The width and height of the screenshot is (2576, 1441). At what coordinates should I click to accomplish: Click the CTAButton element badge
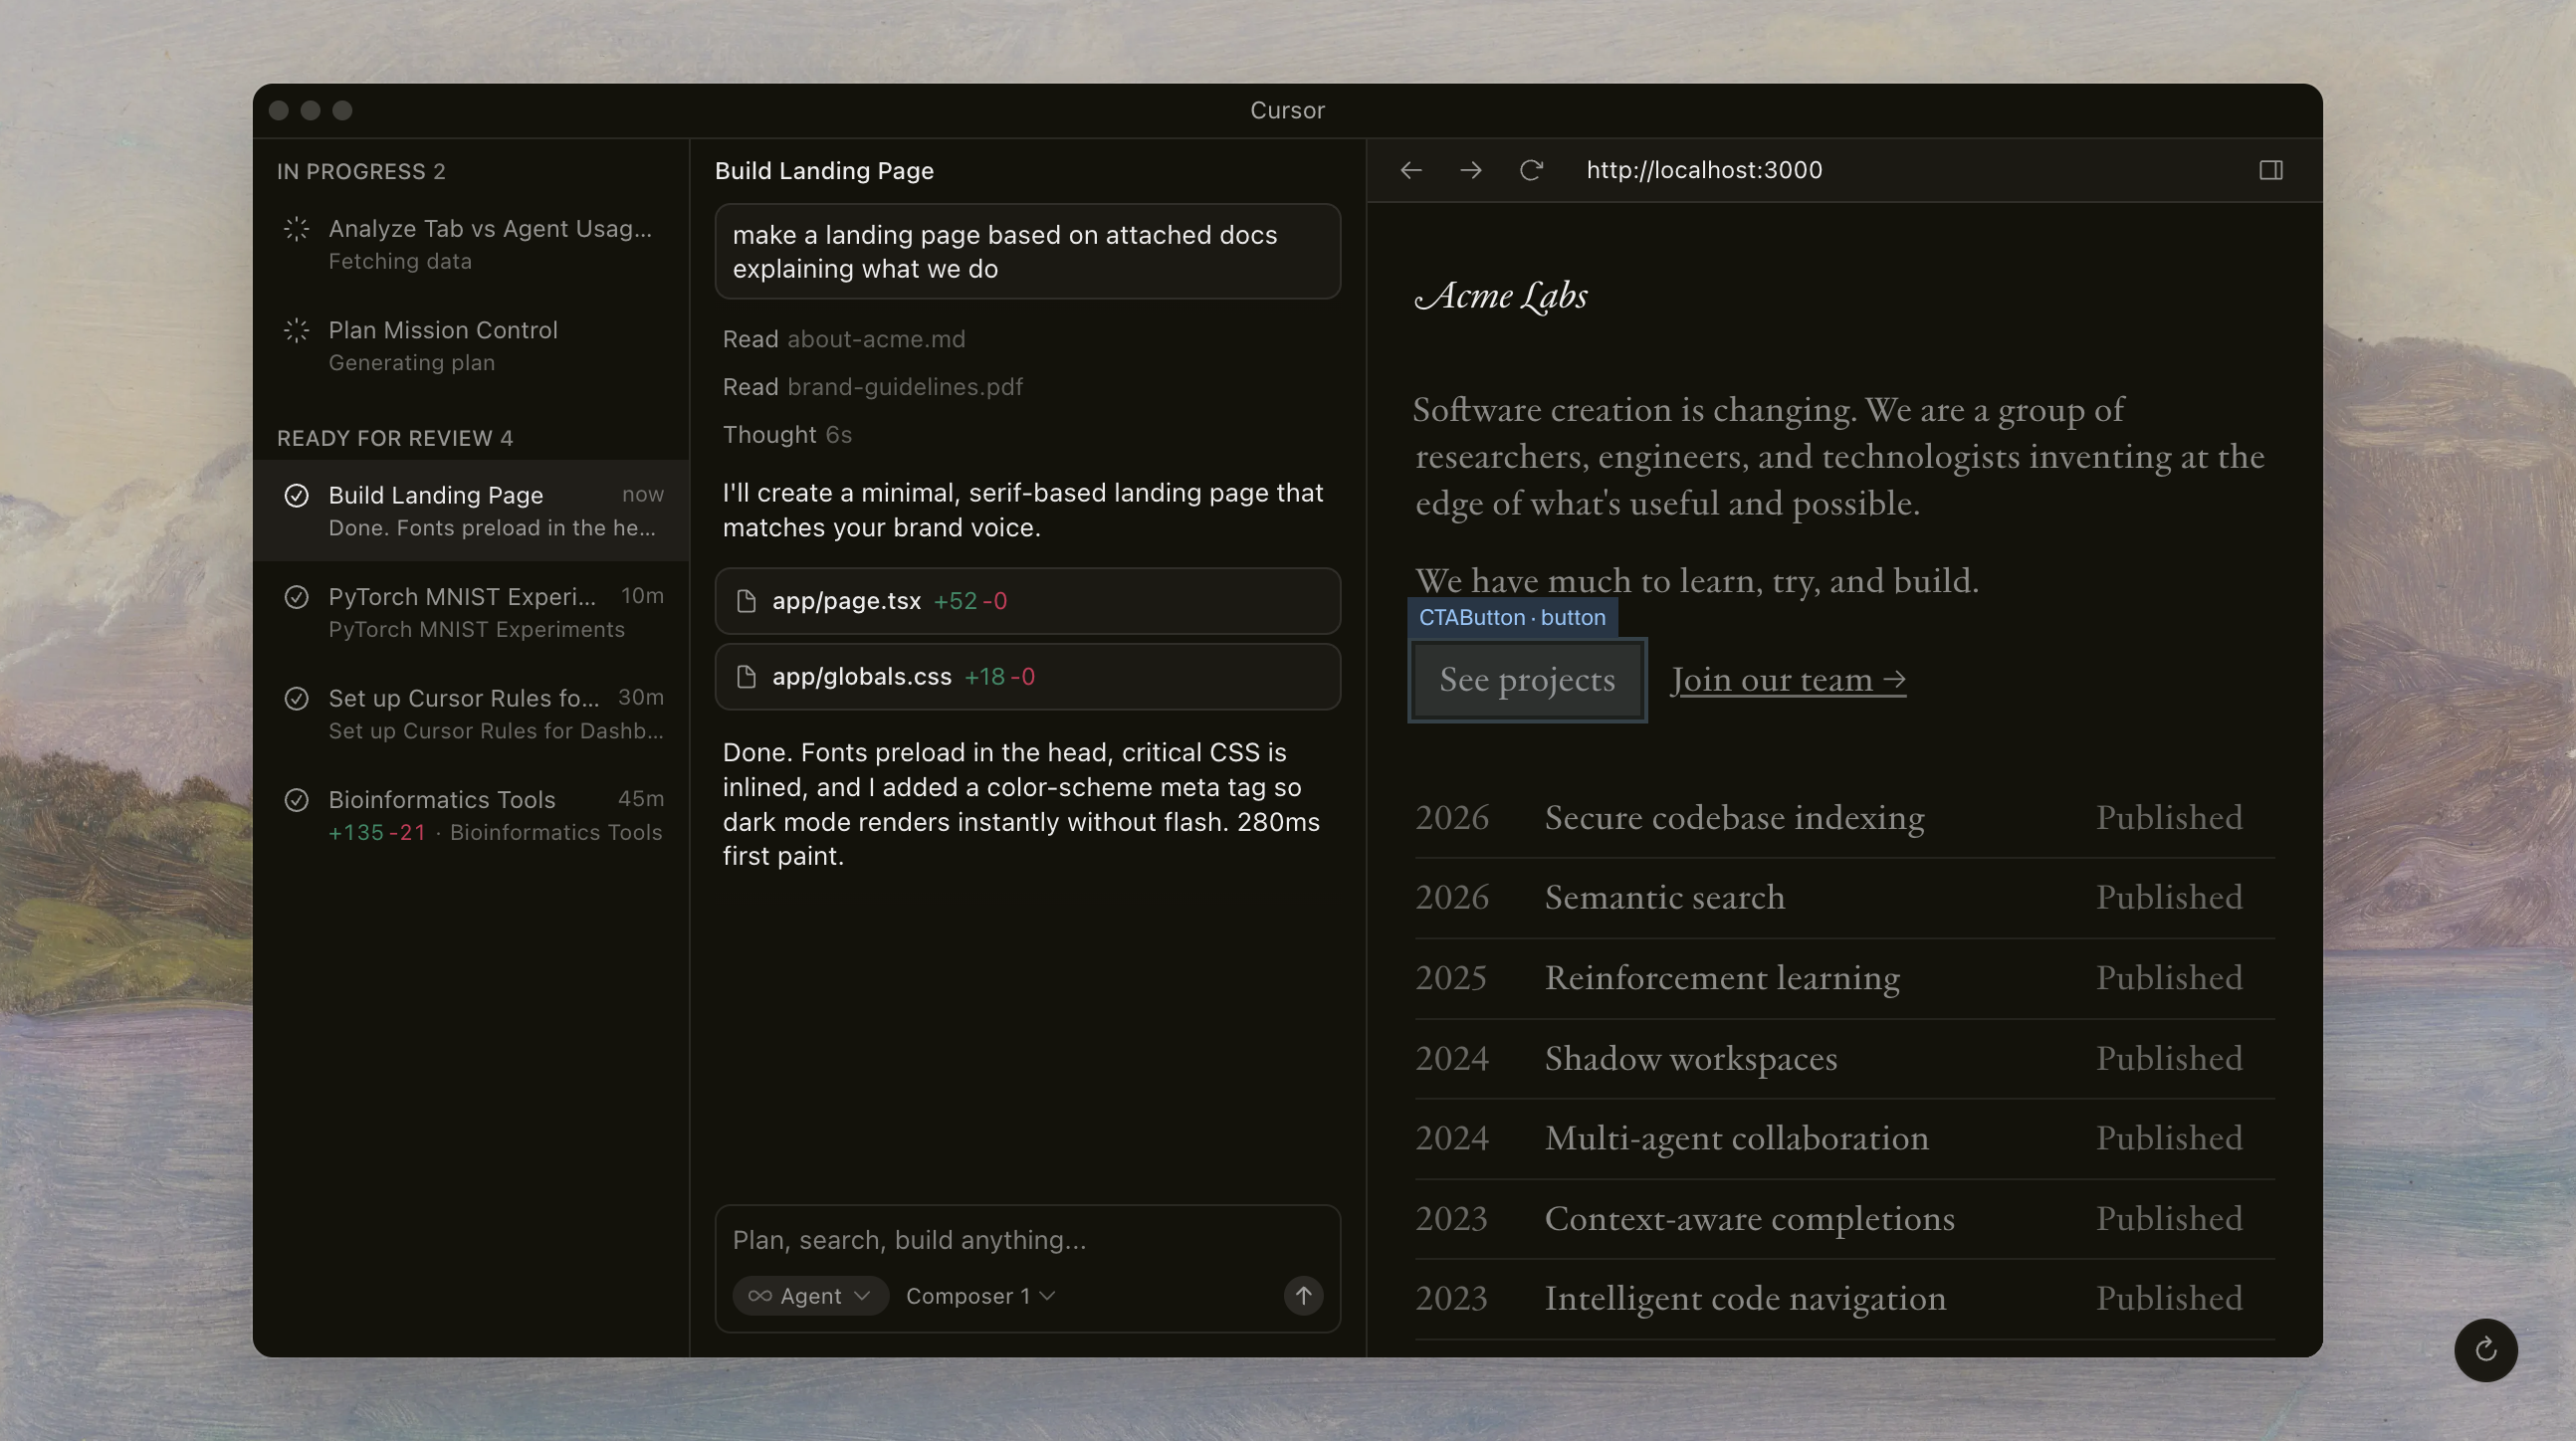1511,617
